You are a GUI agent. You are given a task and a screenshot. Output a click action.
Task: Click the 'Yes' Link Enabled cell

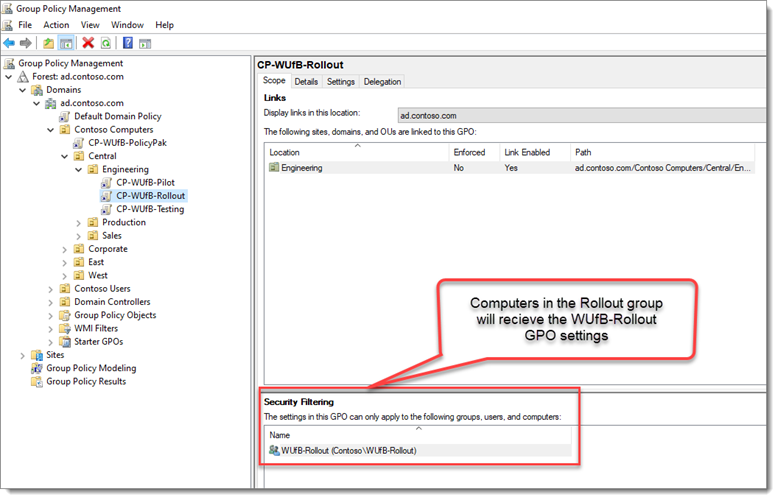(511, 168)
